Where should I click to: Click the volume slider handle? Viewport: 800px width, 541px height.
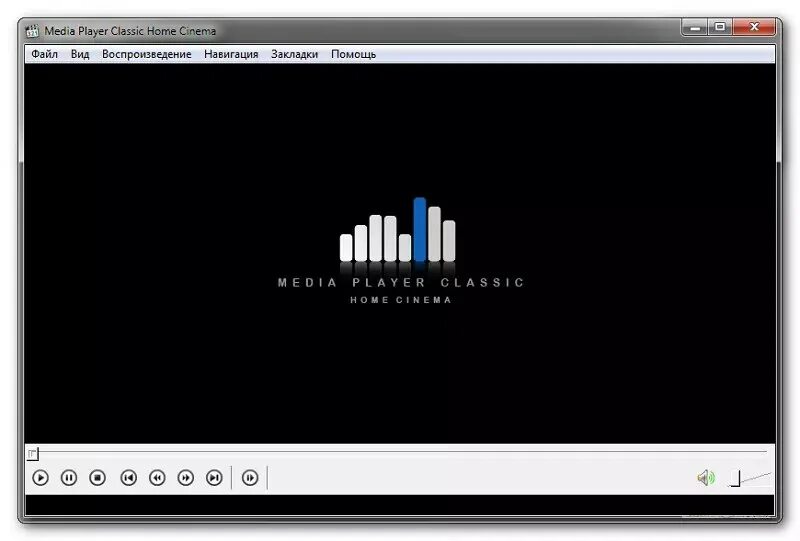735,478
